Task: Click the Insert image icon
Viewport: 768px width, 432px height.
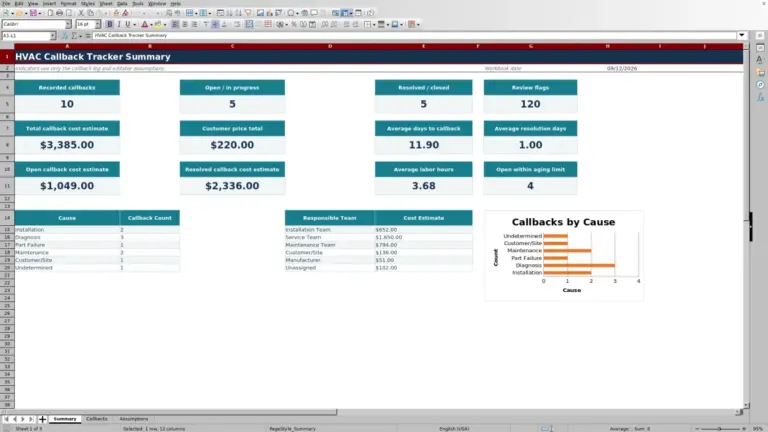Action: pyautogui.click(x=260, y=13)
